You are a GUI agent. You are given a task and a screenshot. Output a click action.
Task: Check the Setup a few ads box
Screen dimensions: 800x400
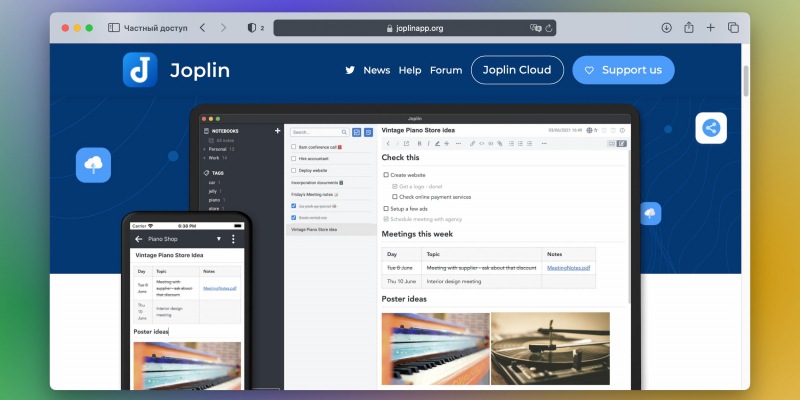pos(386,209)
